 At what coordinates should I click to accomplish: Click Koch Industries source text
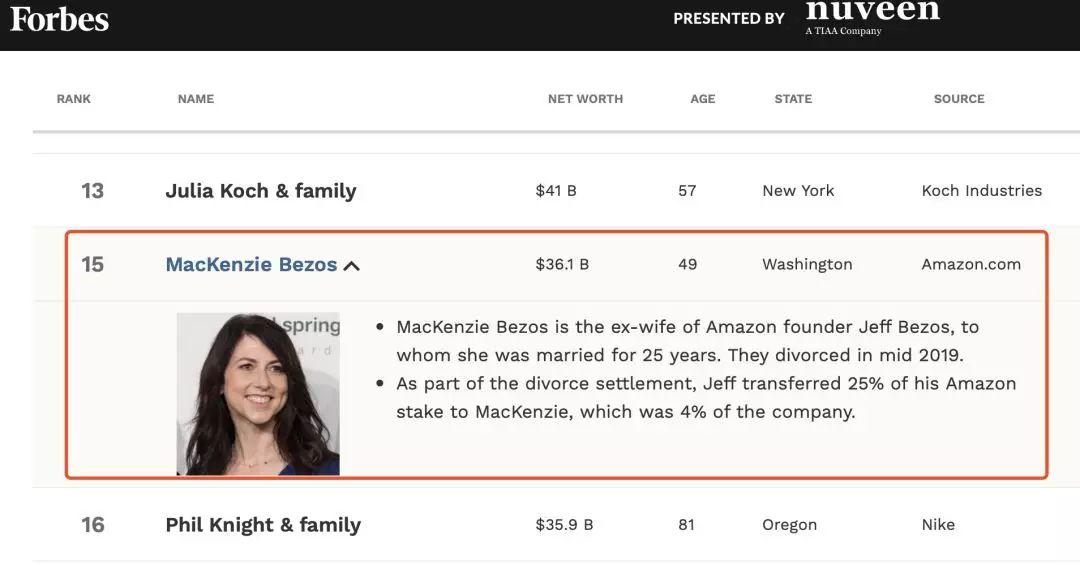pyautogui.click(x=981, y=191)
